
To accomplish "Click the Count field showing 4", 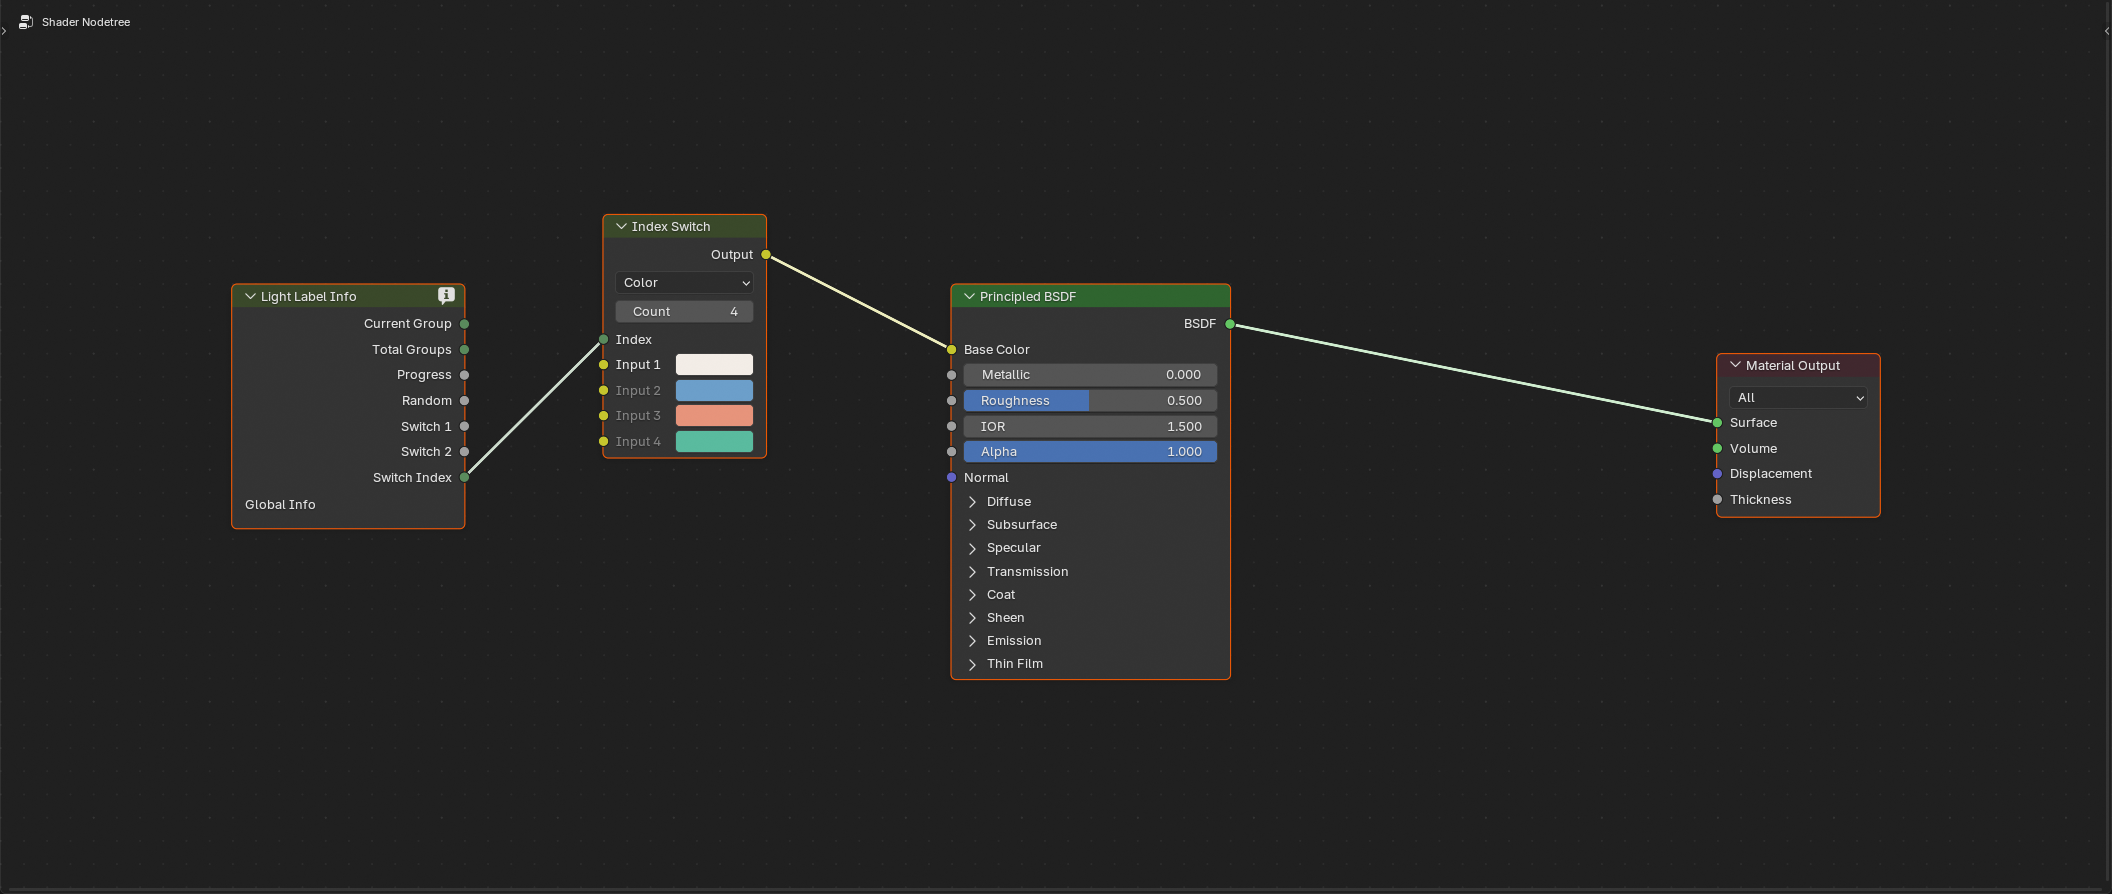I will pos(684,312).
